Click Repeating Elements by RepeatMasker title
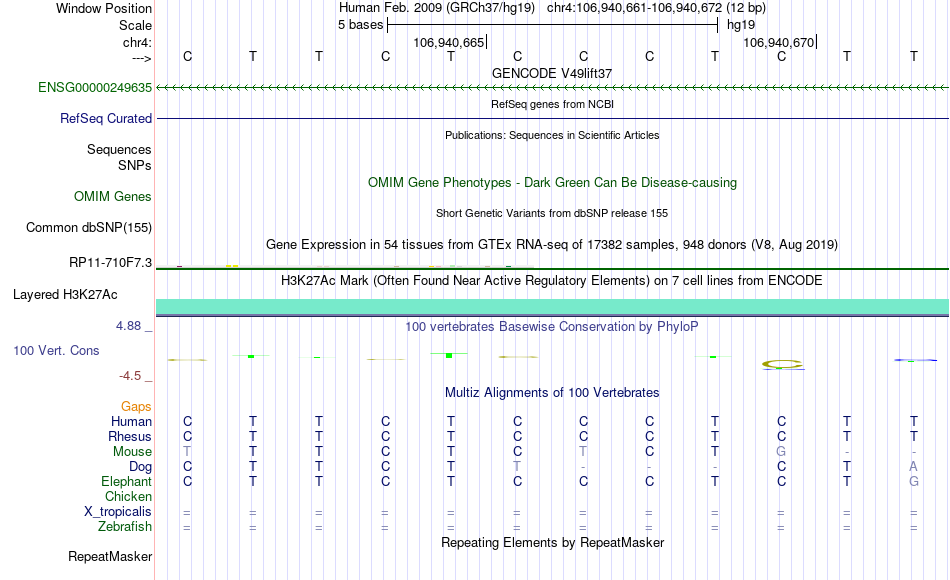 [553, 542]
